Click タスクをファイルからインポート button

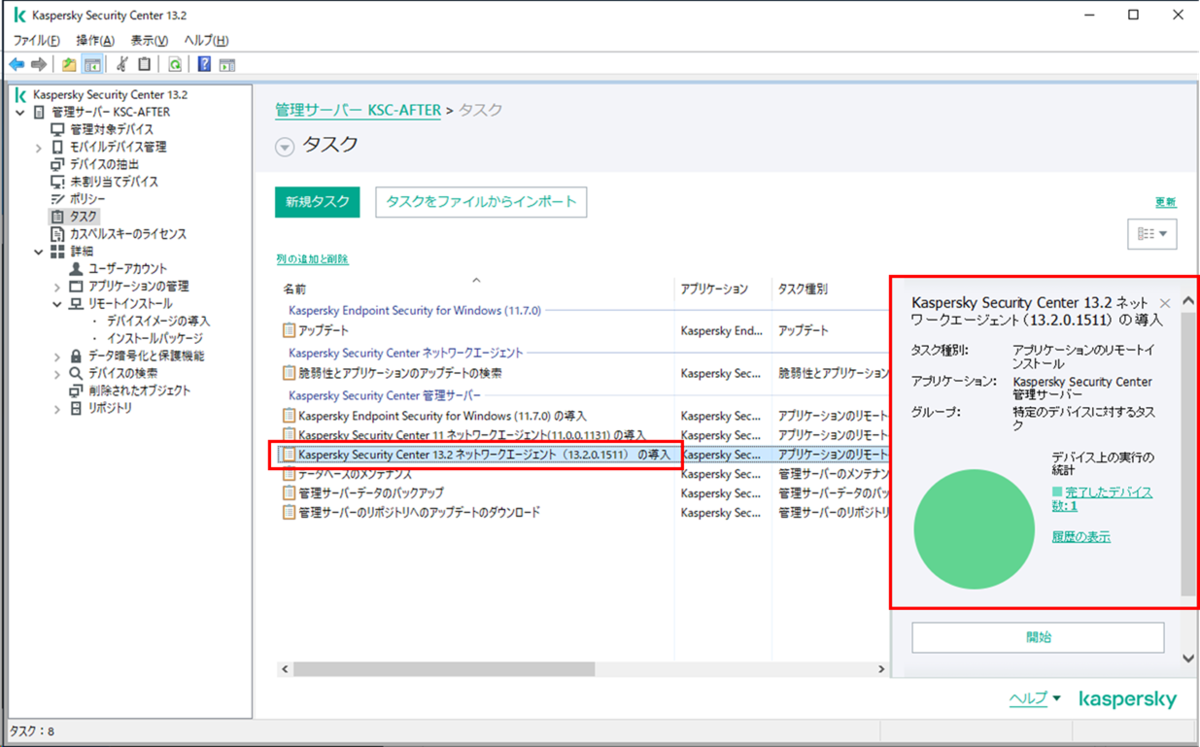point(481,201)
